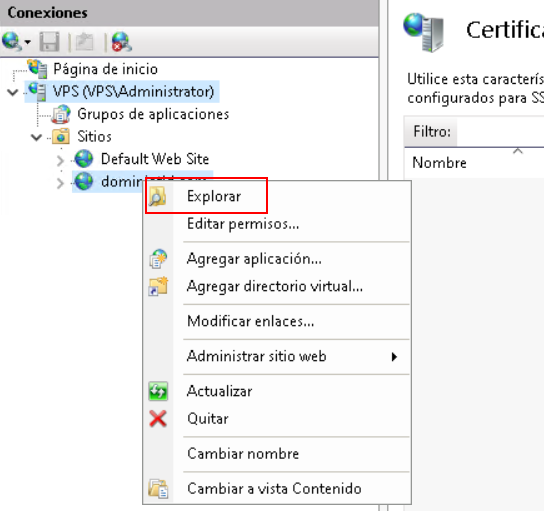Collapse the Sitios tree node

[36, 137]
